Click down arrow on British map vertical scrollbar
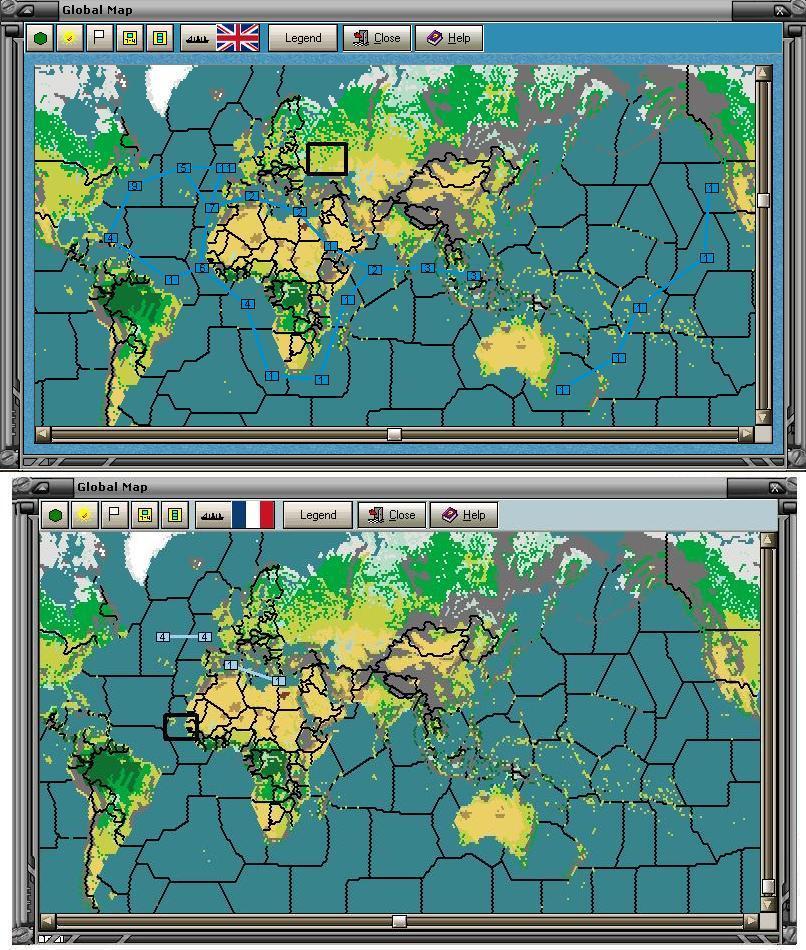 tap(763, 417)
